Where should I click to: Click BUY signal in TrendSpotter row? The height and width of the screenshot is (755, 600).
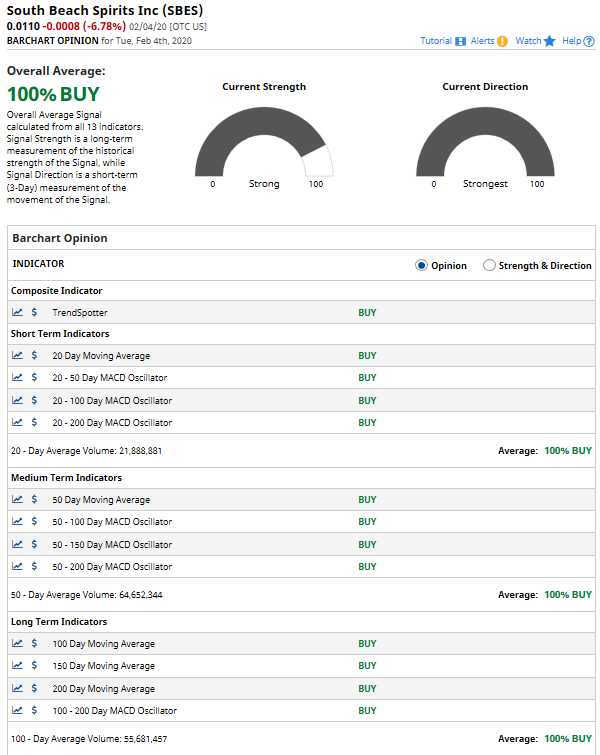click(x=367, y=312)
